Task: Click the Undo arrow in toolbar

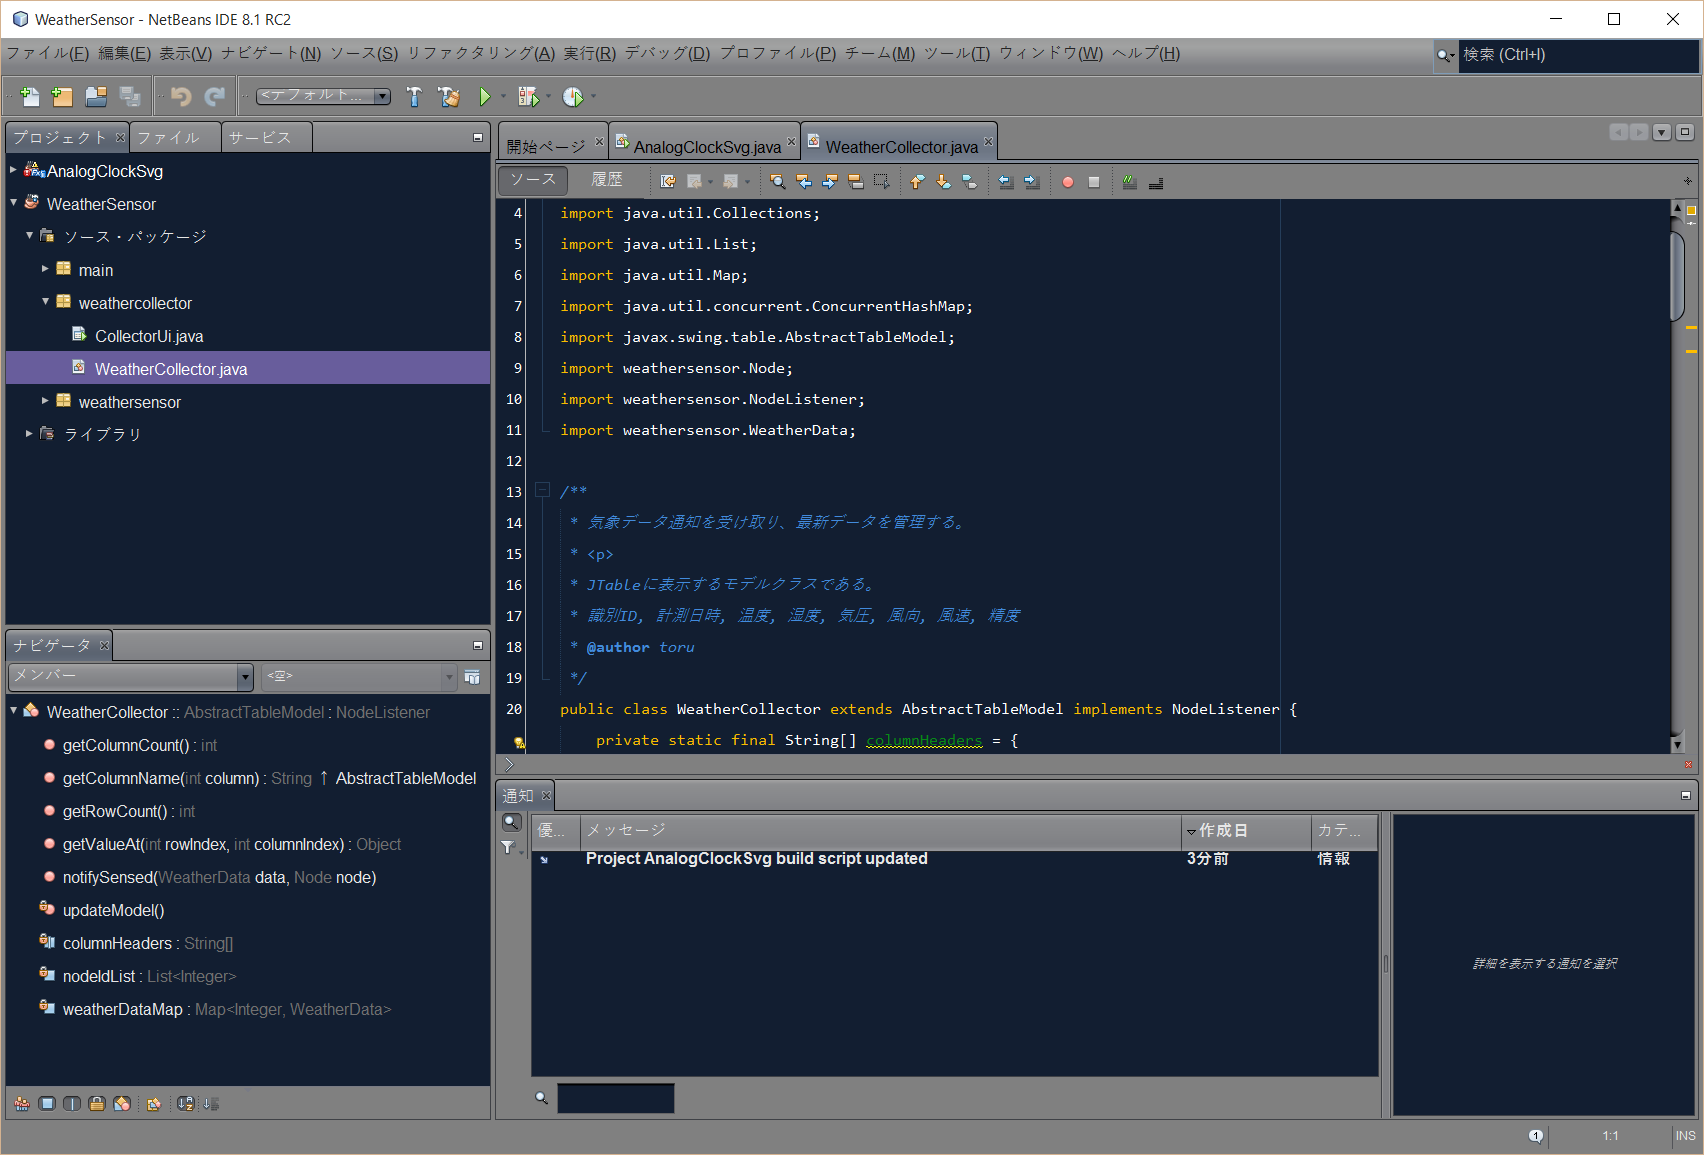Action: (181, 97)
